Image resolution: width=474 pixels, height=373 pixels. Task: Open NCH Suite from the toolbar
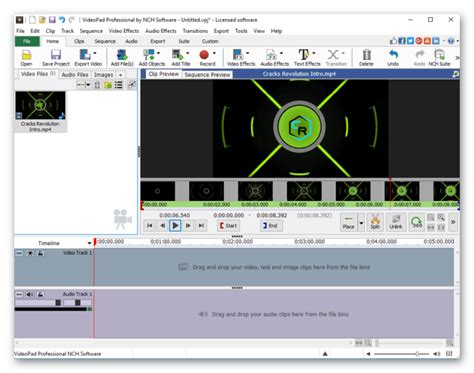[439, 58]
